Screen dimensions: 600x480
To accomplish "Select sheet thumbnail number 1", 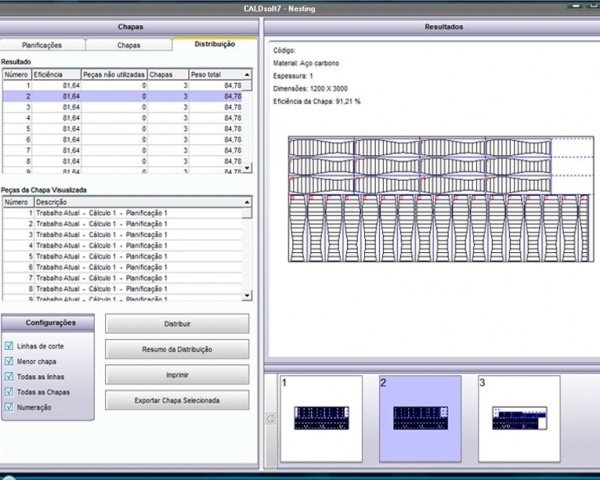I will [x=321, y=417].
